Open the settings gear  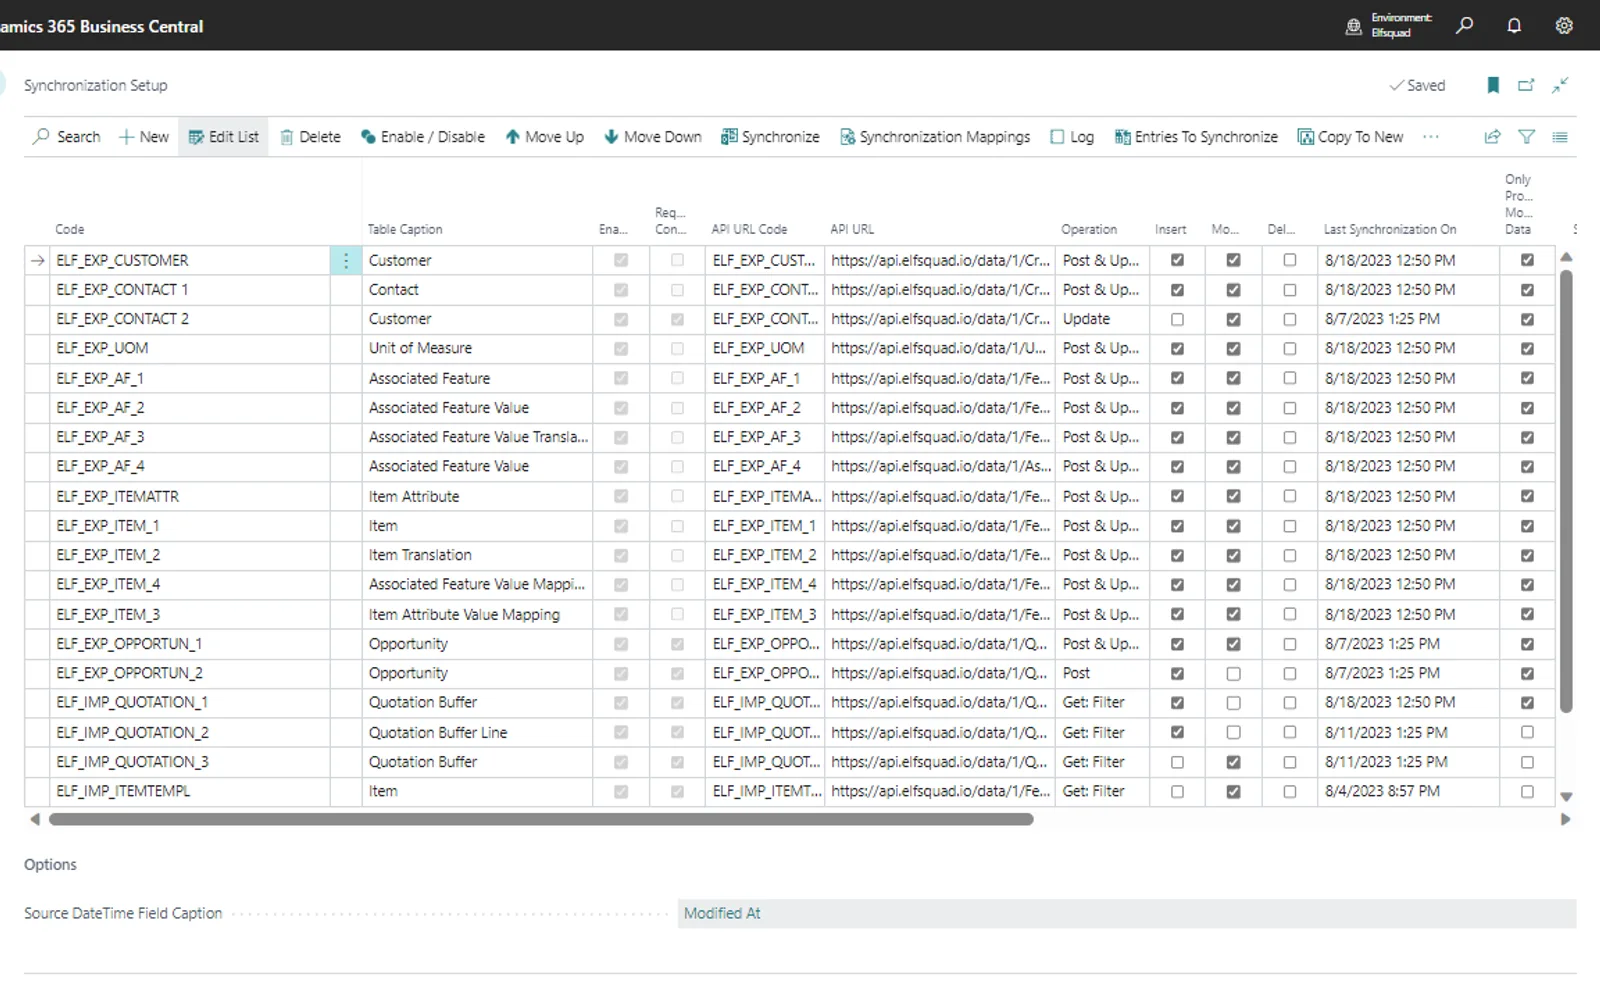[x=1564, y=26]
